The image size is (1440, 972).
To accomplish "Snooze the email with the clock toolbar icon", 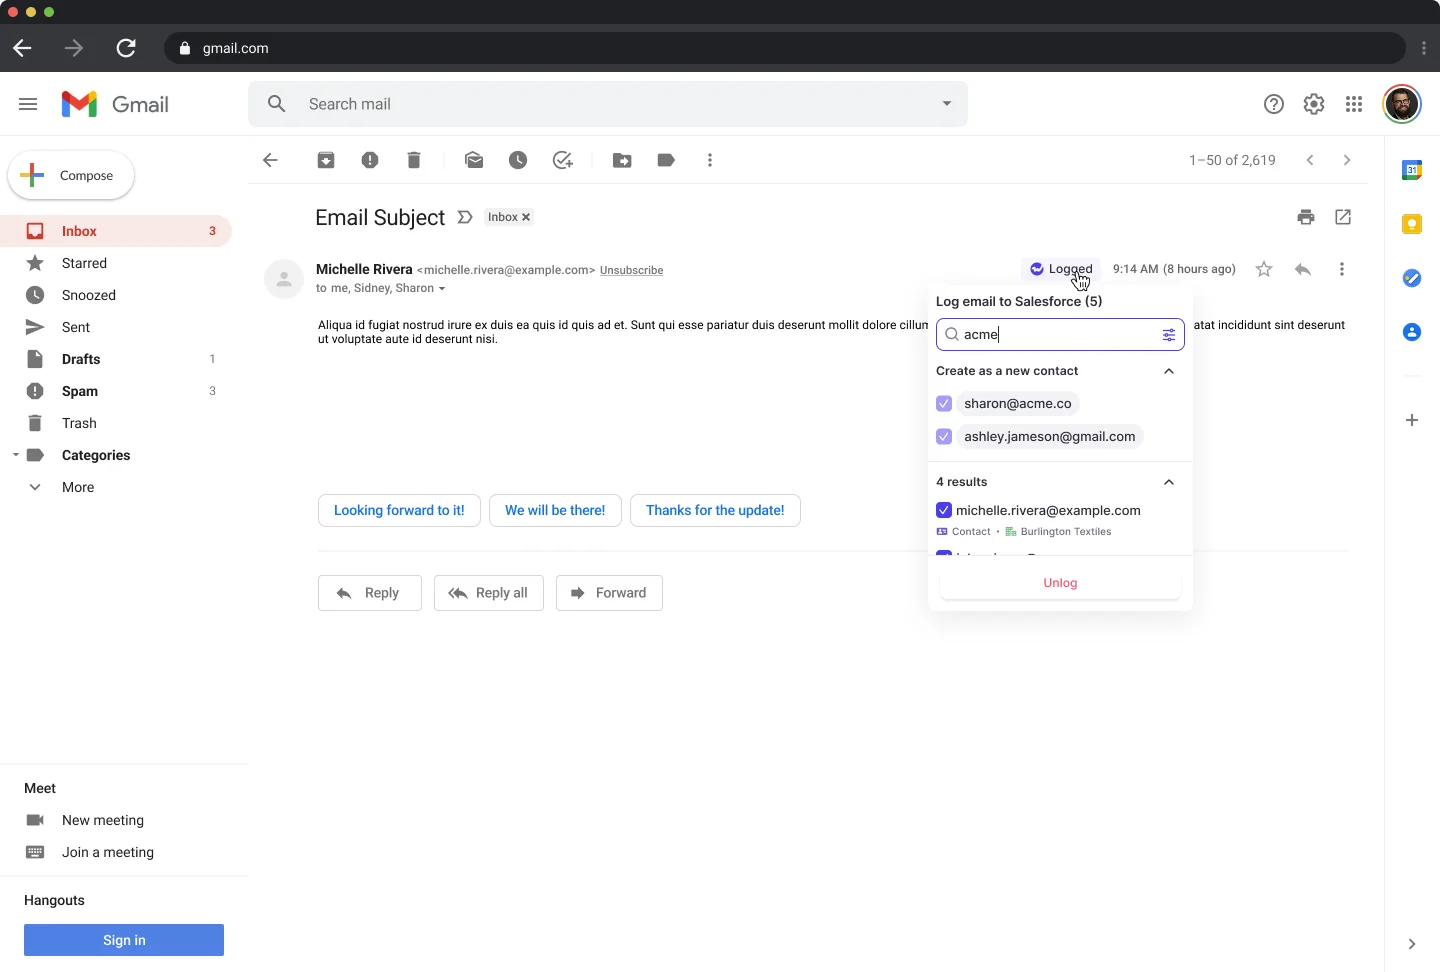I will tap(518, 160).
